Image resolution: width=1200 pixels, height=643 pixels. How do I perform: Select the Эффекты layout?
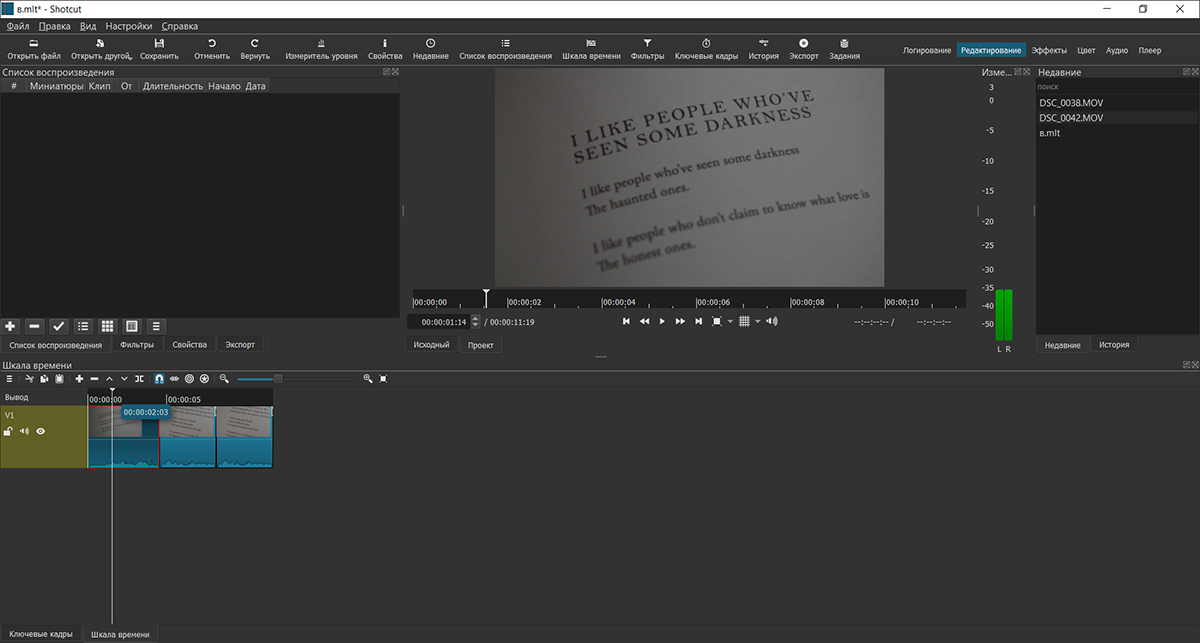tap(1049, 50)
